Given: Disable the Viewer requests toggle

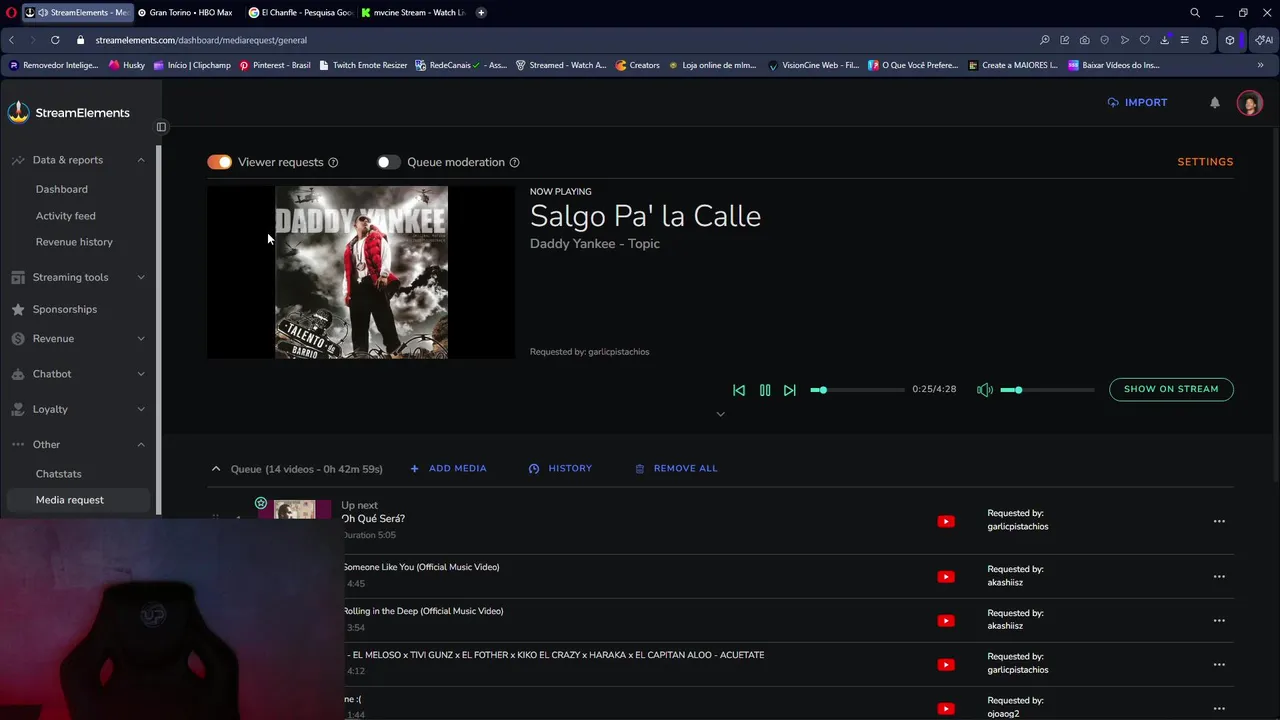Looking at the screenshot, I should point(220,162).
